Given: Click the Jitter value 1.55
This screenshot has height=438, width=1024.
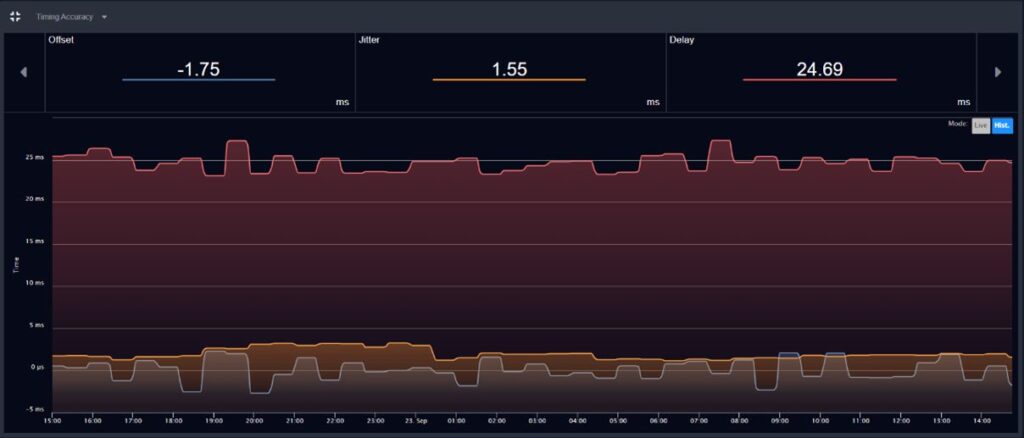Looking at the screenshot, I should click(509, 69).
